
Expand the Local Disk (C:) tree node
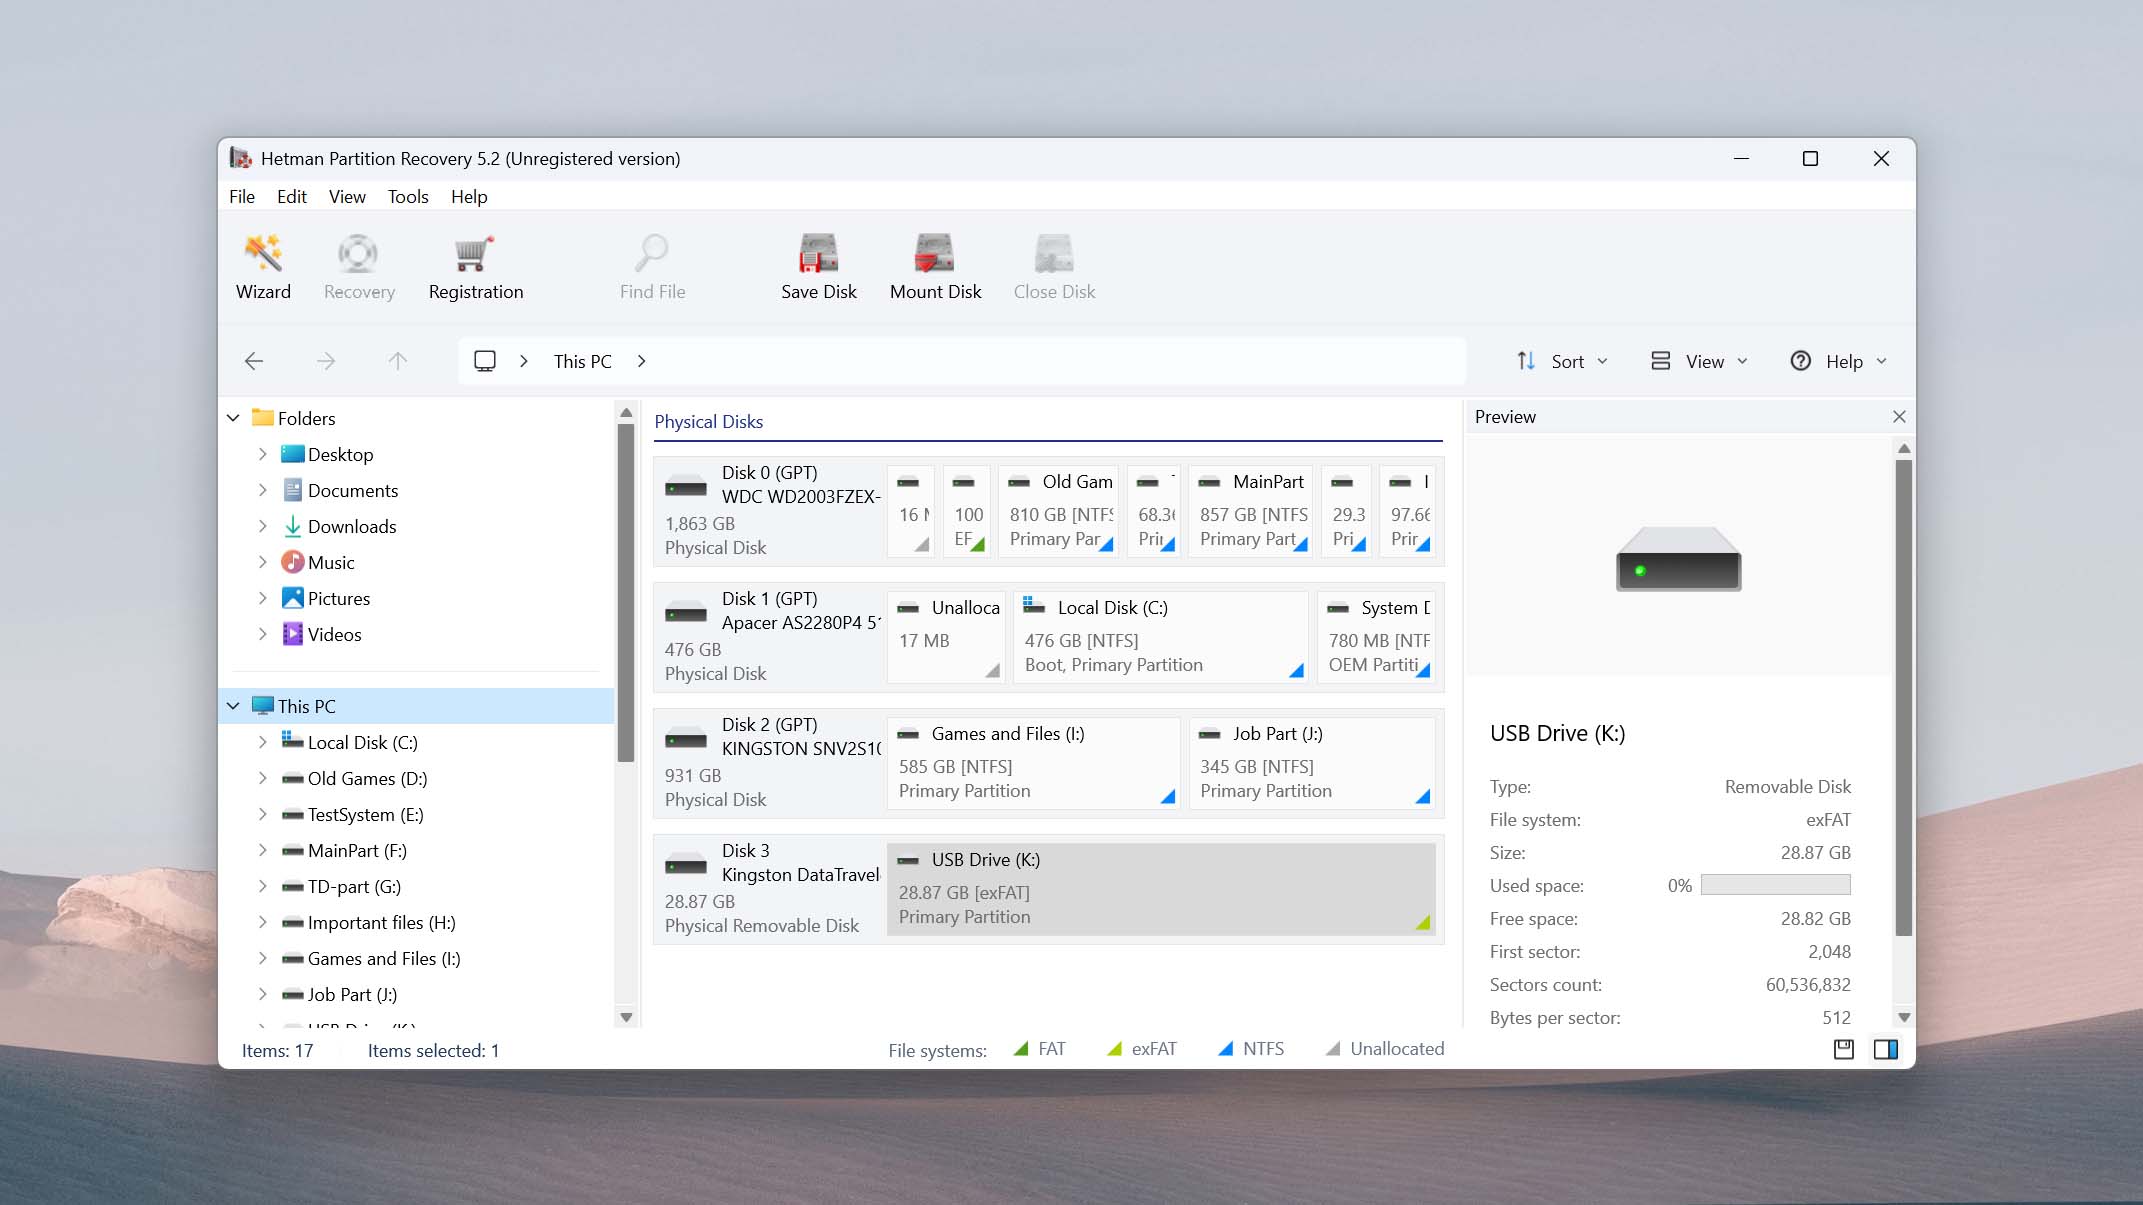pyautogui.click(x=262, y=742)
